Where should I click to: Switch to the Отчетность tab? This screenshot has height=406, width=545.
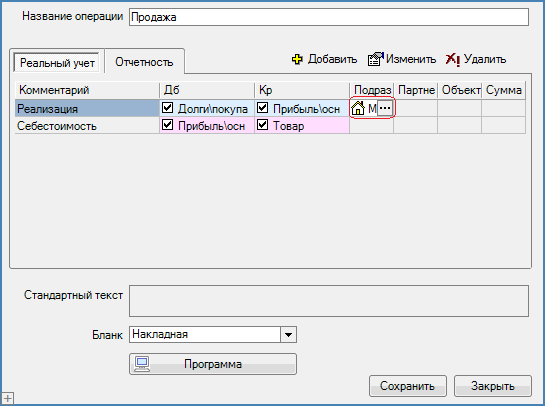[144, 62]
